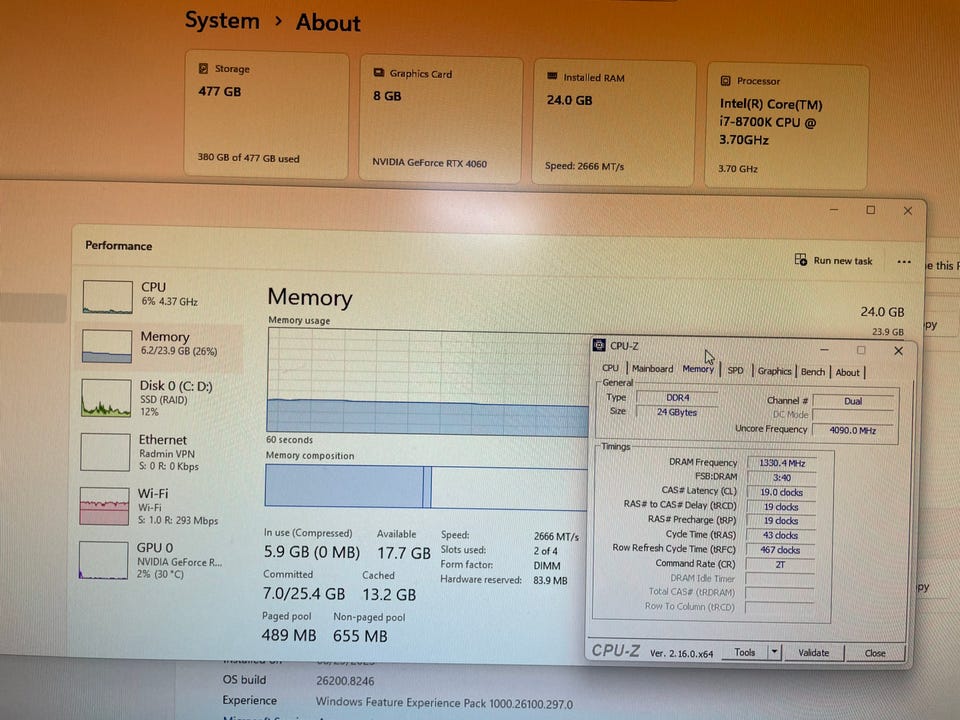Click the FSB:DRAM value 3:40
The height and width of the screenshot is (720, 960).
pyautogui.click(x=782, y=478)
